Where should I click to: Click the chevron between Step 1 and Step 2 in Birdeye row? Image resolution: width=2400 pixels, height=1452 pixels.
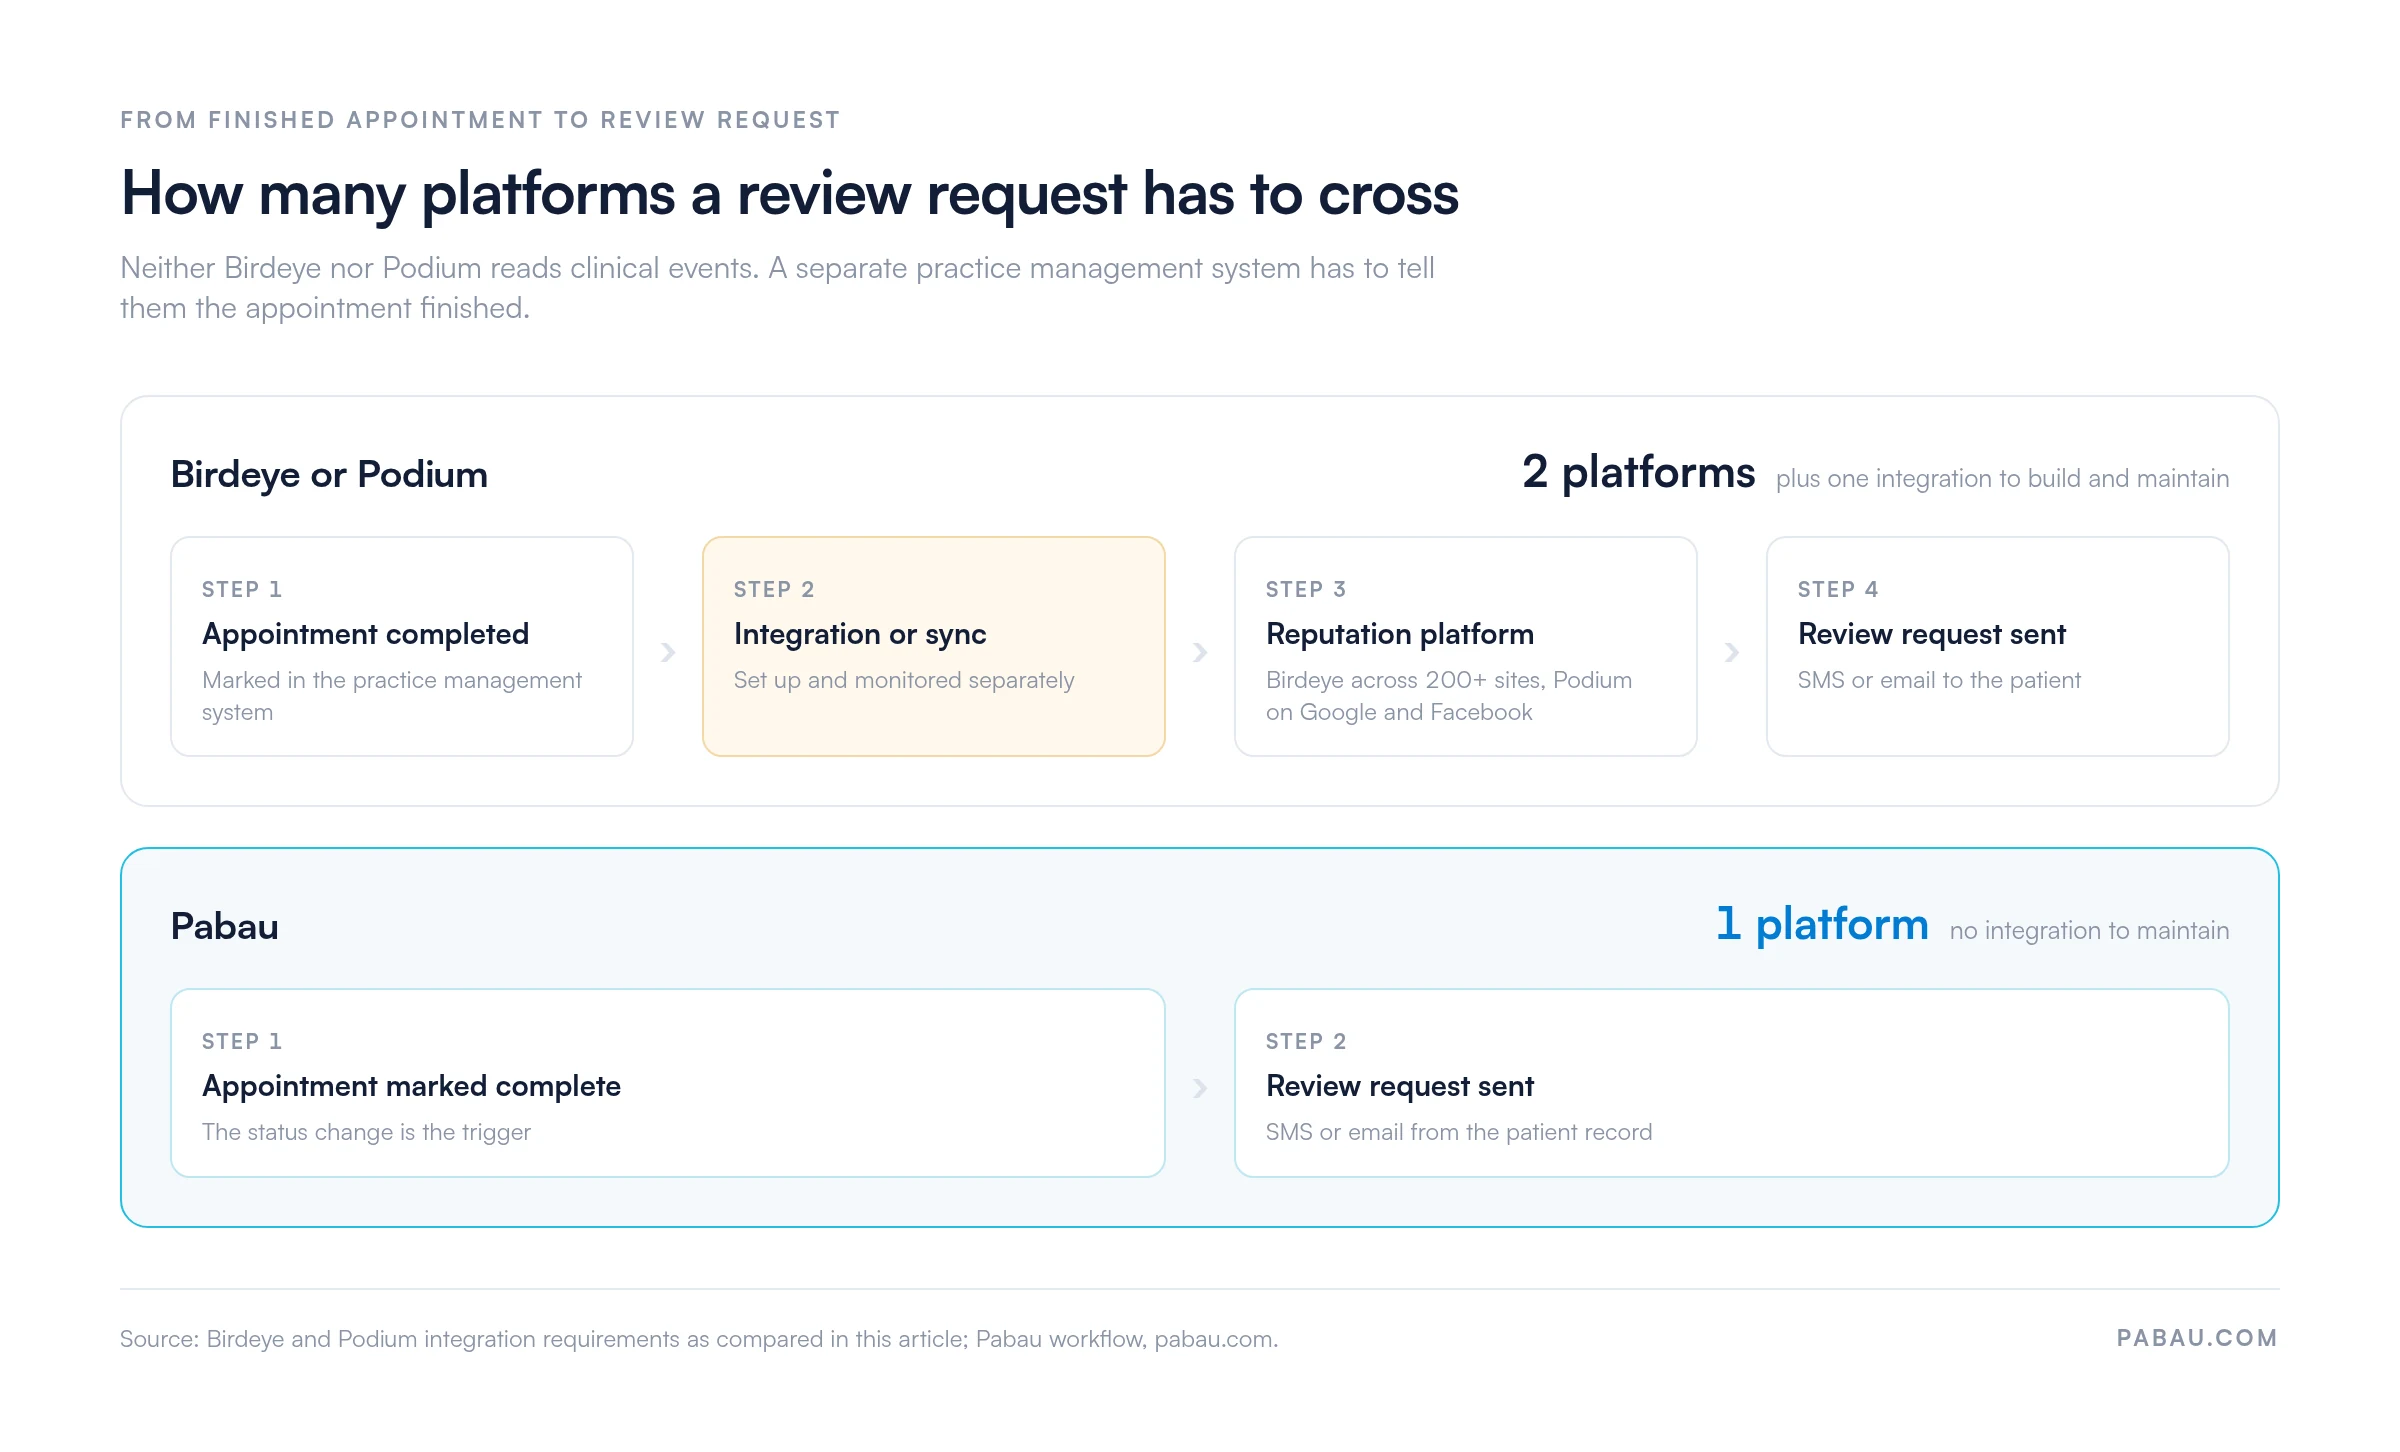(x=668, y=652)
